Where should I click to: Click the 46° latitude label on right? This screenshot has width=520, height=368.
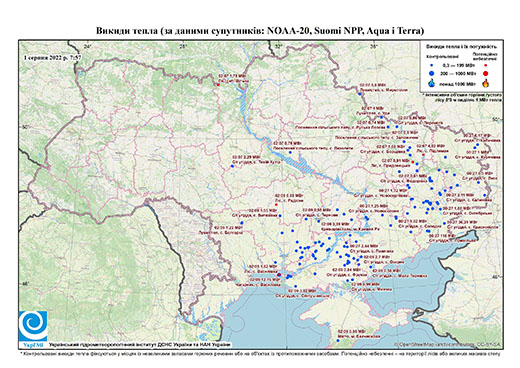pyautogui.click(x=497, y=277)
